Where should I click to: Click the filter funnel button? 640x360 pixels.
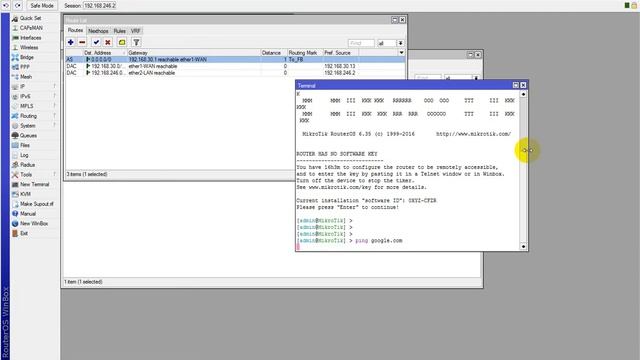(x=136, y=42)
